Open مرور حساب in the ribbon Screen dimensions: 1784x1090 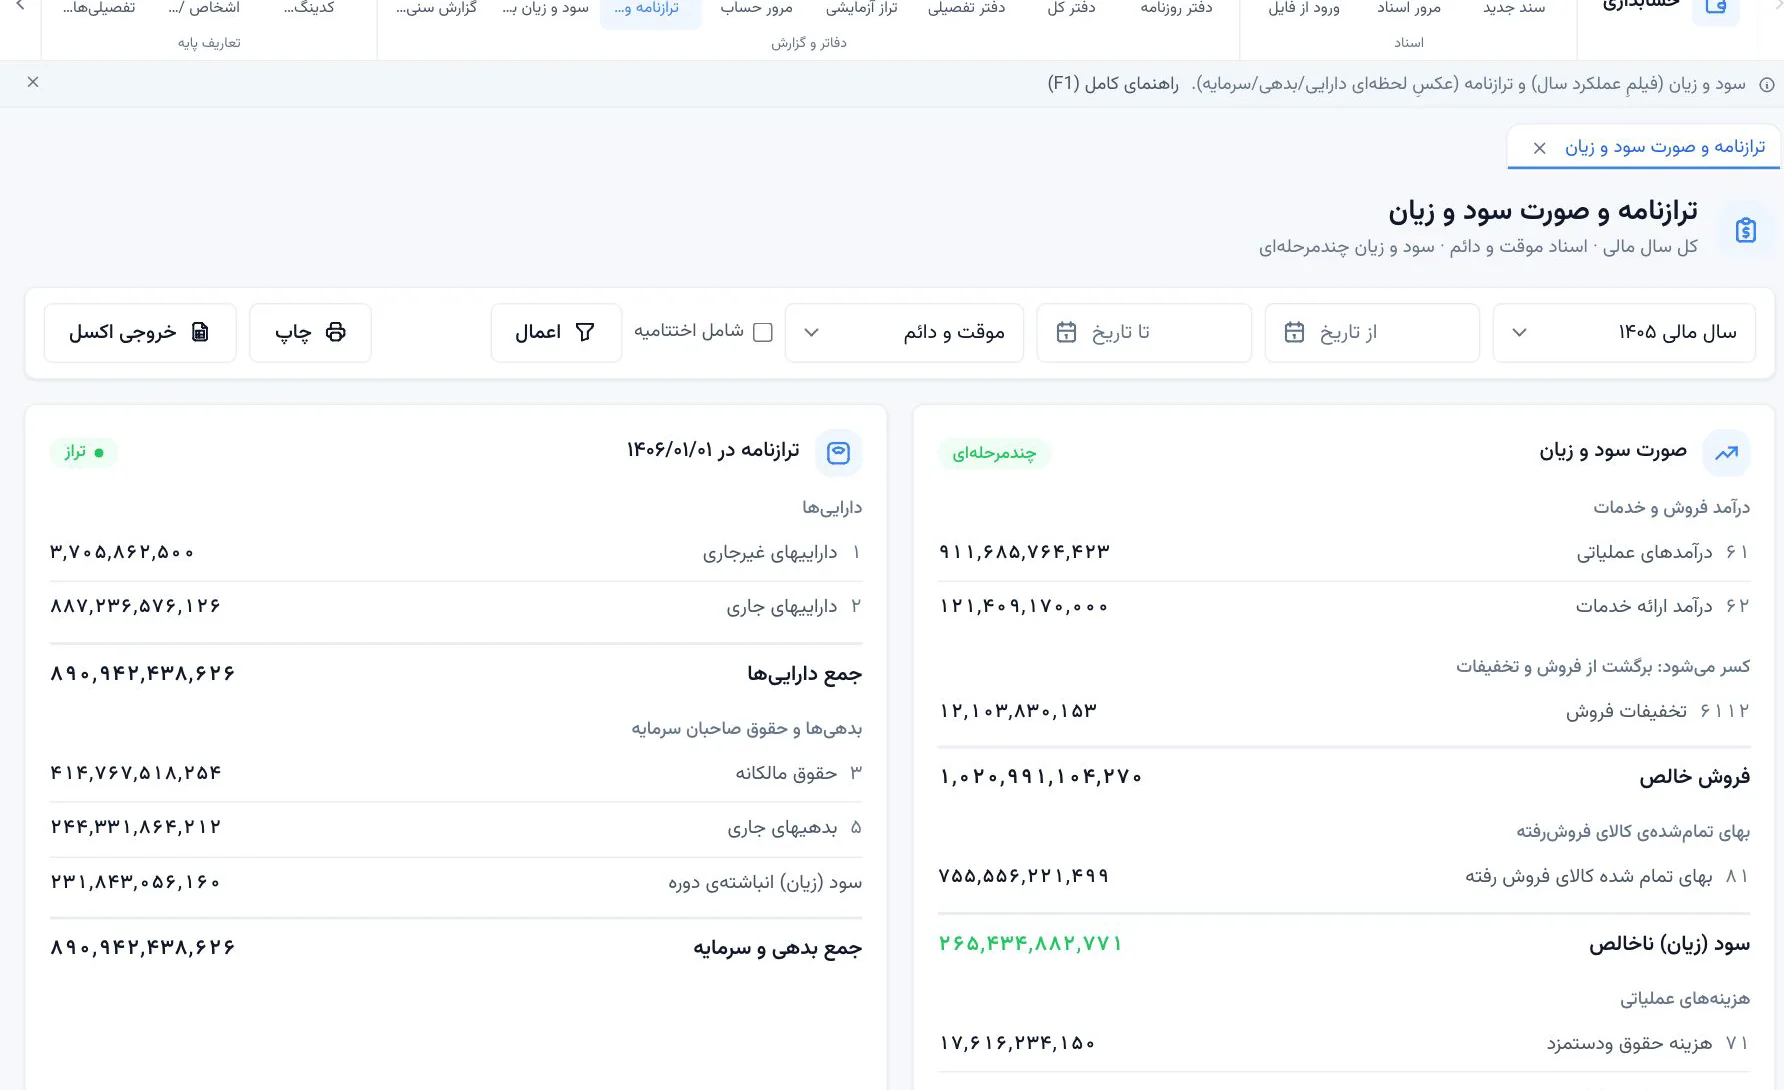(756, 9)
